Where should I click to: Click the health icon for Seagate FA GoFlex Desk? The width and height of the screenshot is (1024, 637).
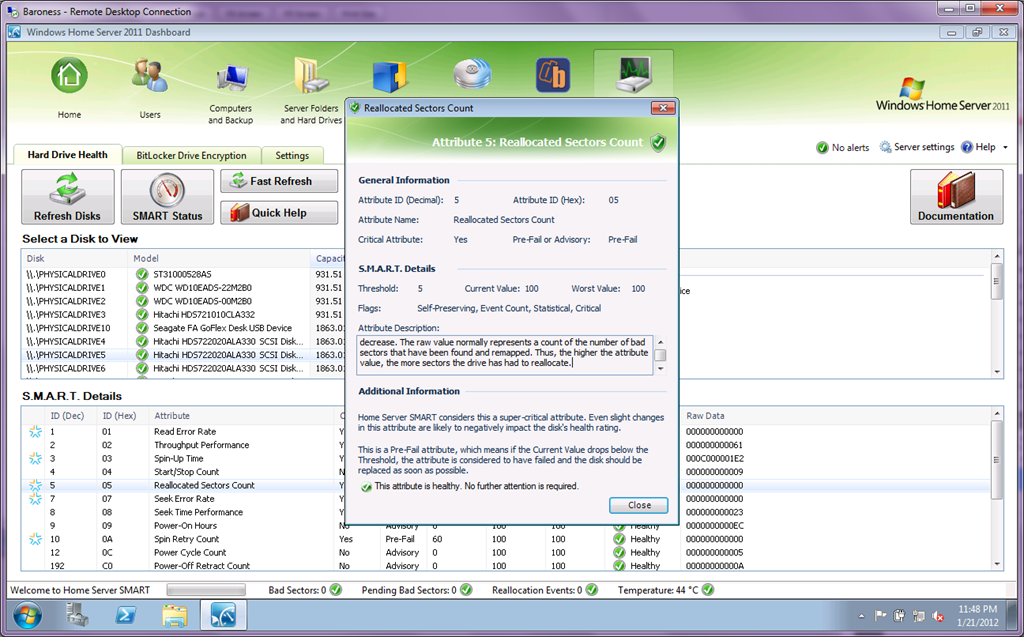pyautogui.click(x=142, y=328)
